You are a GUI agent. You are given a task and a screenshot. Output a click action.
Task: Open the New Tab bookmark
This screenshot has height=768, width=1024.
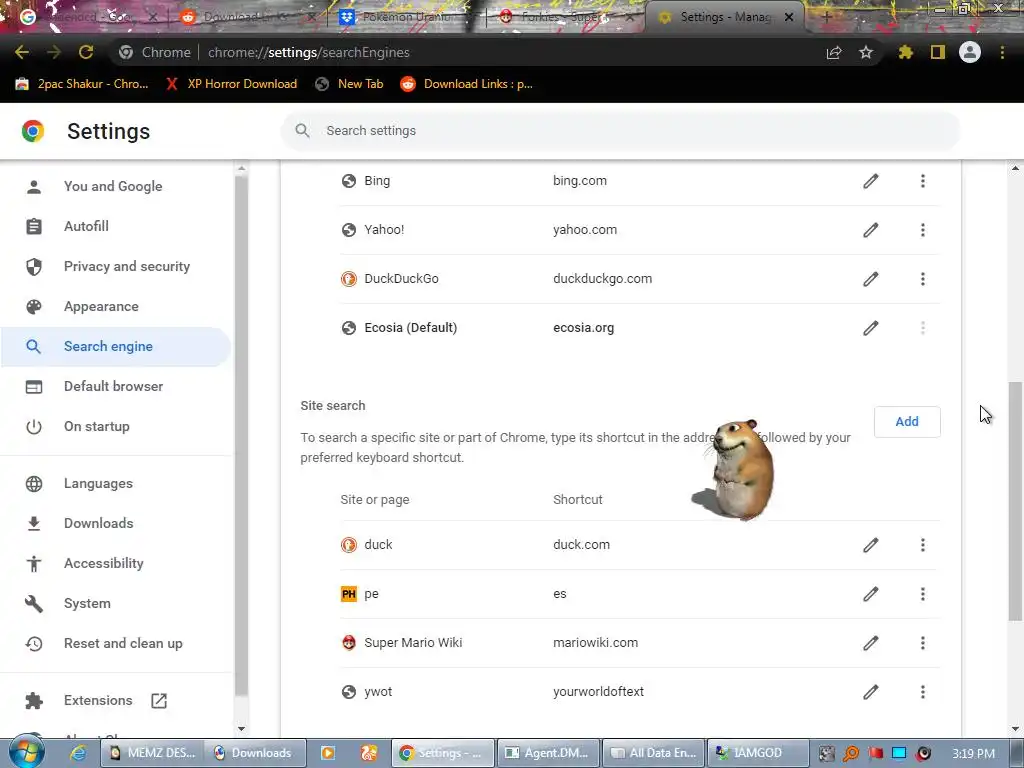(349, 84)
